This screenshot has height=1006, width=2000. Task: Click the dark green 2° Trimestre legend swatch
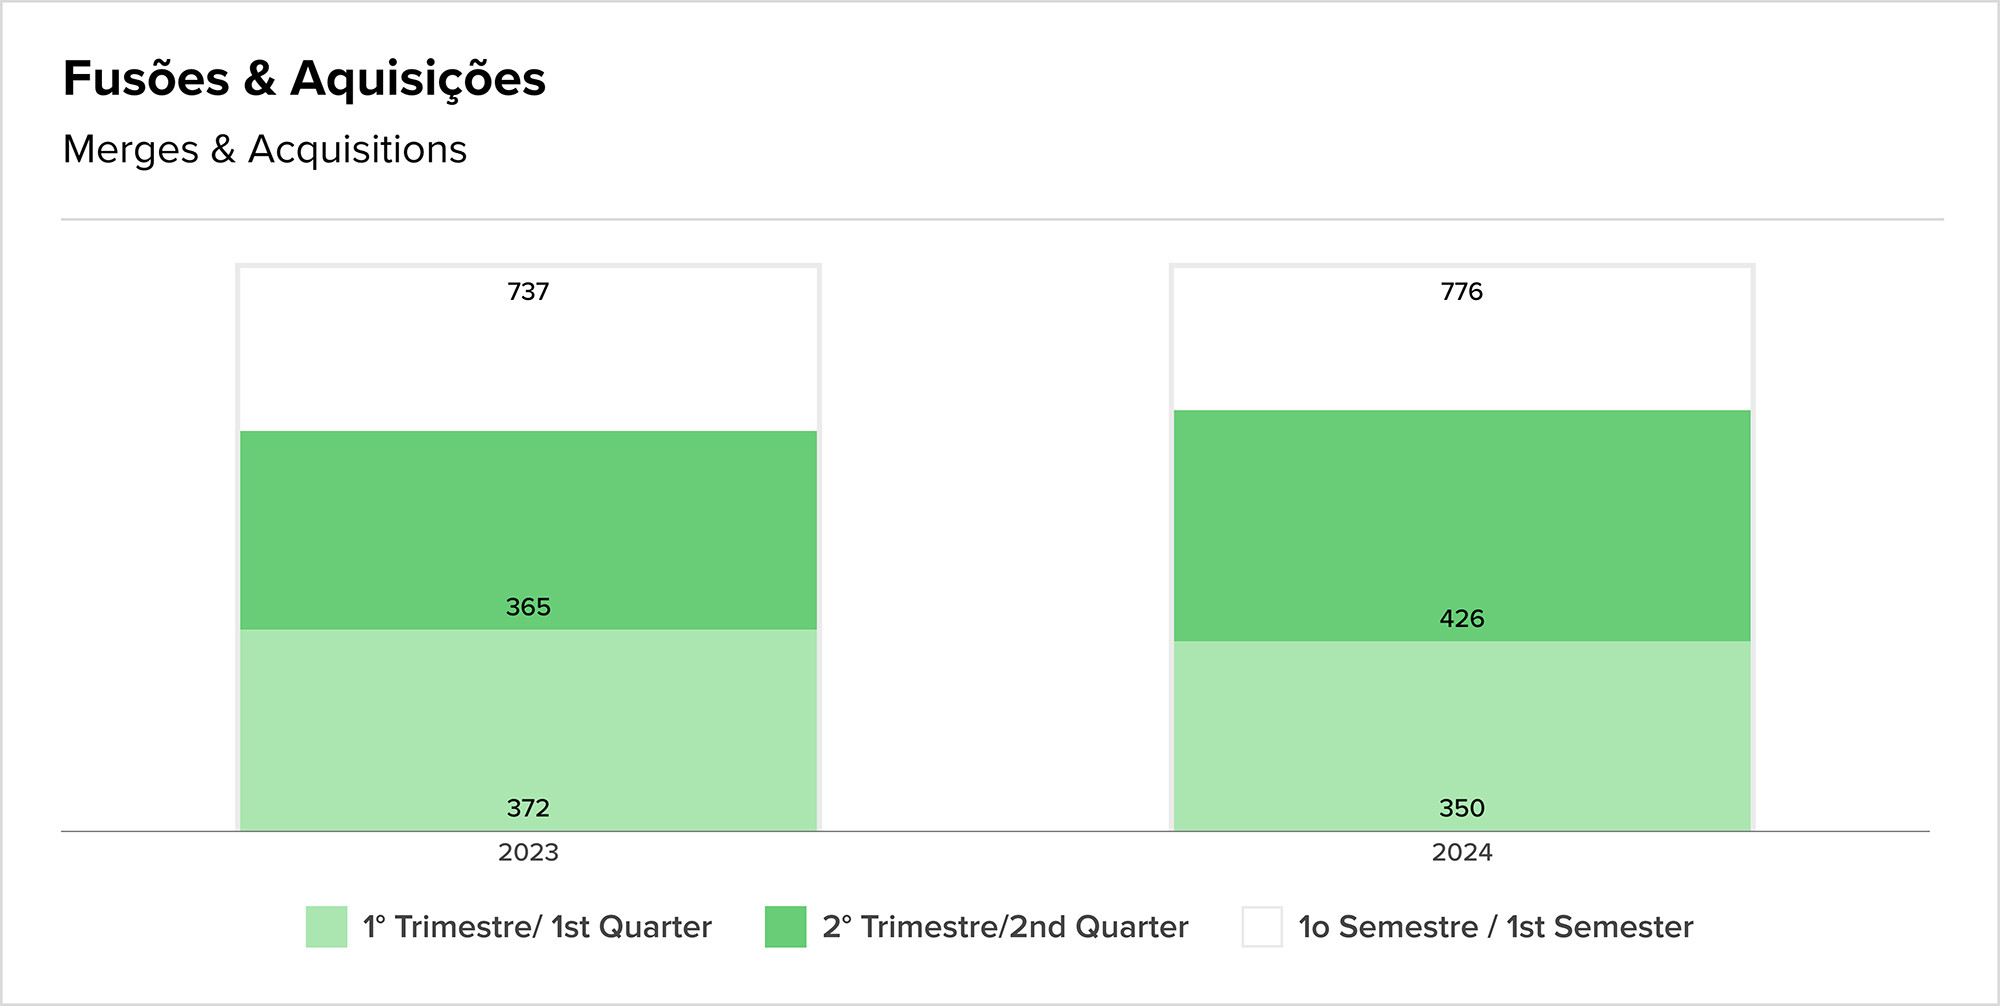[785, 927]
